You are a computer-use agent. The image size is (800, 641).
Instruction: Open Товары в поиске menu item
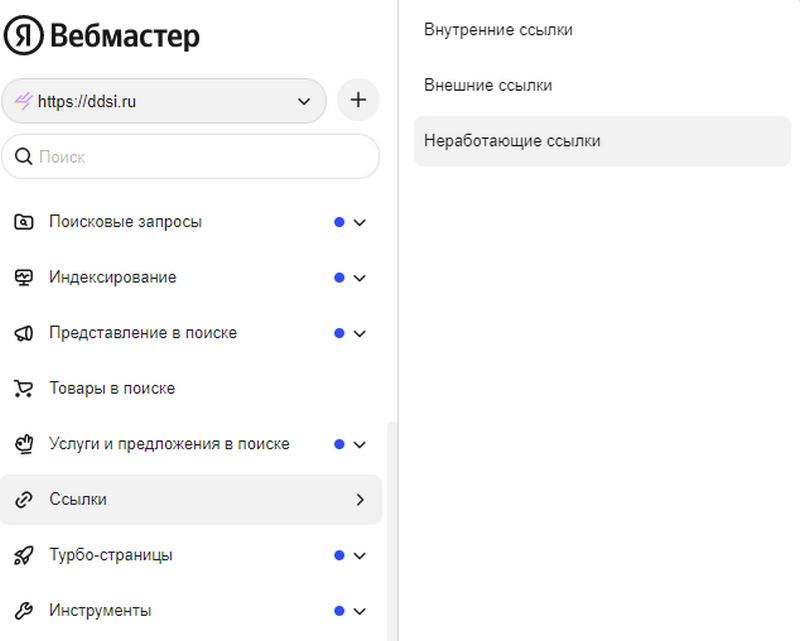(190, 388)
